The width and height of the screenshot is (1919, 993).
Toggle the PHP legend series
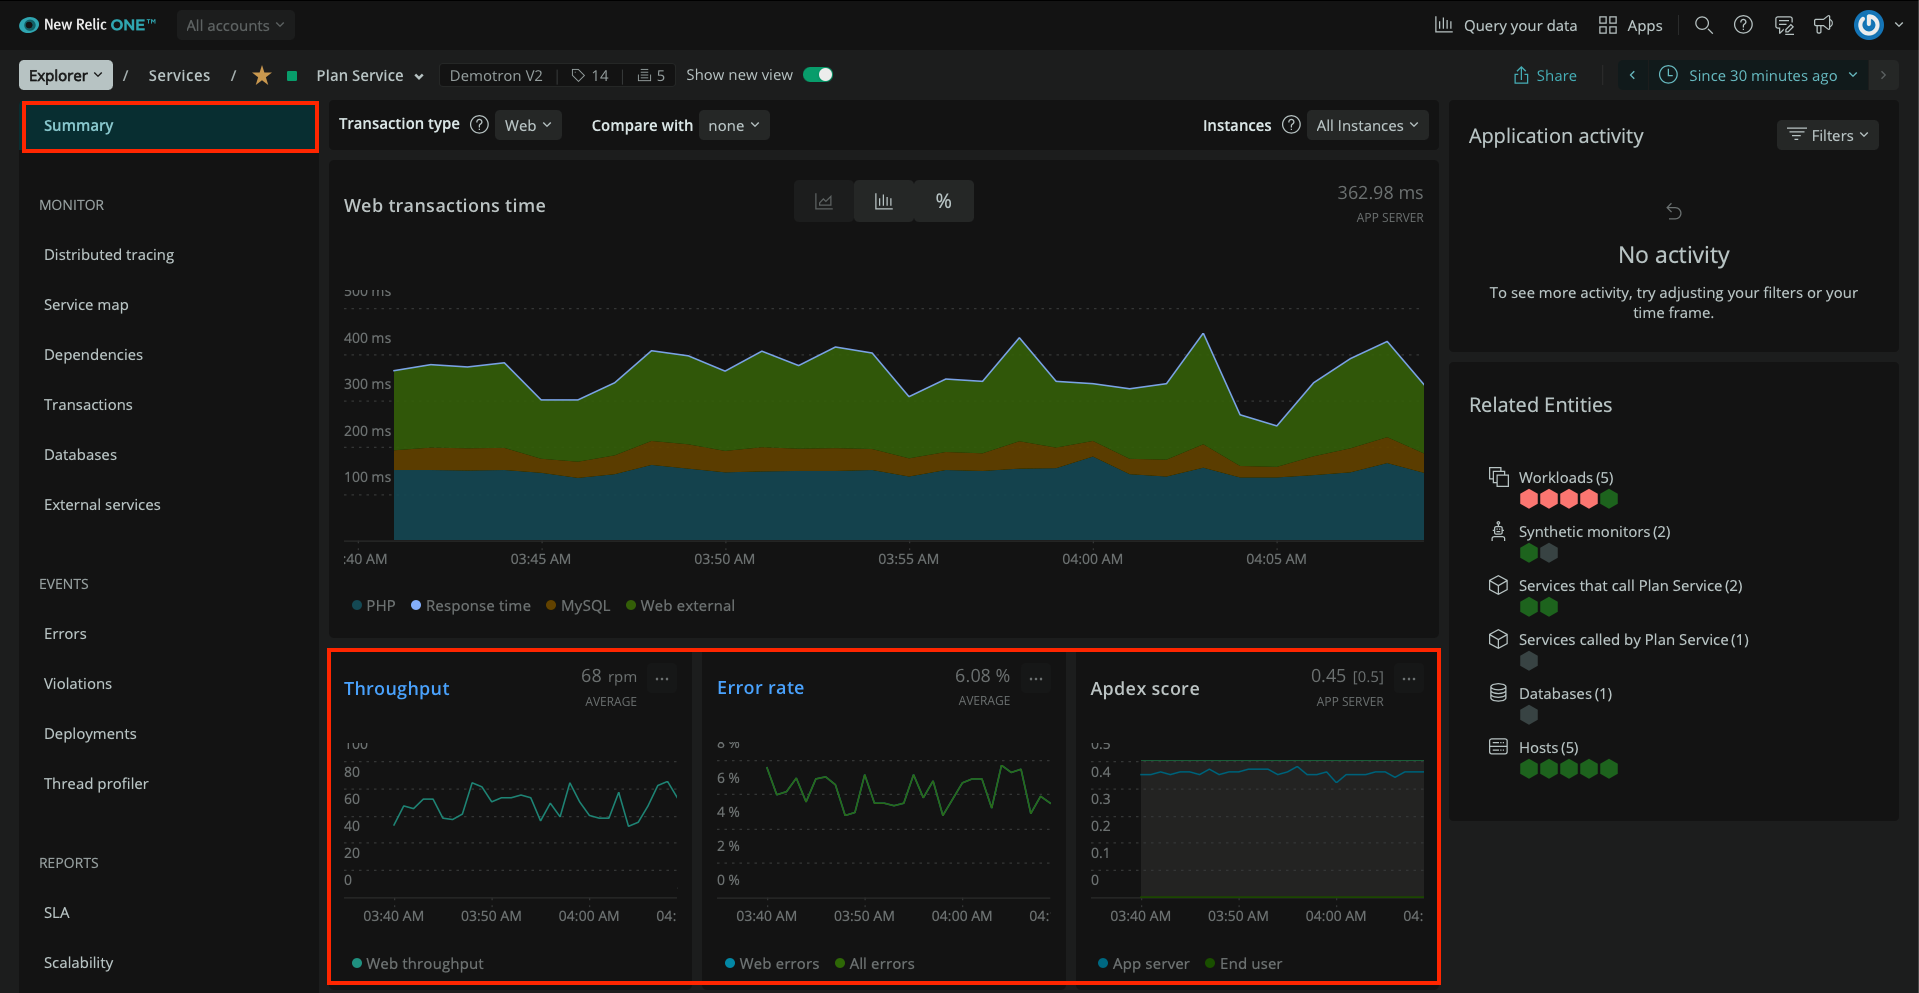tap(374, 605)
